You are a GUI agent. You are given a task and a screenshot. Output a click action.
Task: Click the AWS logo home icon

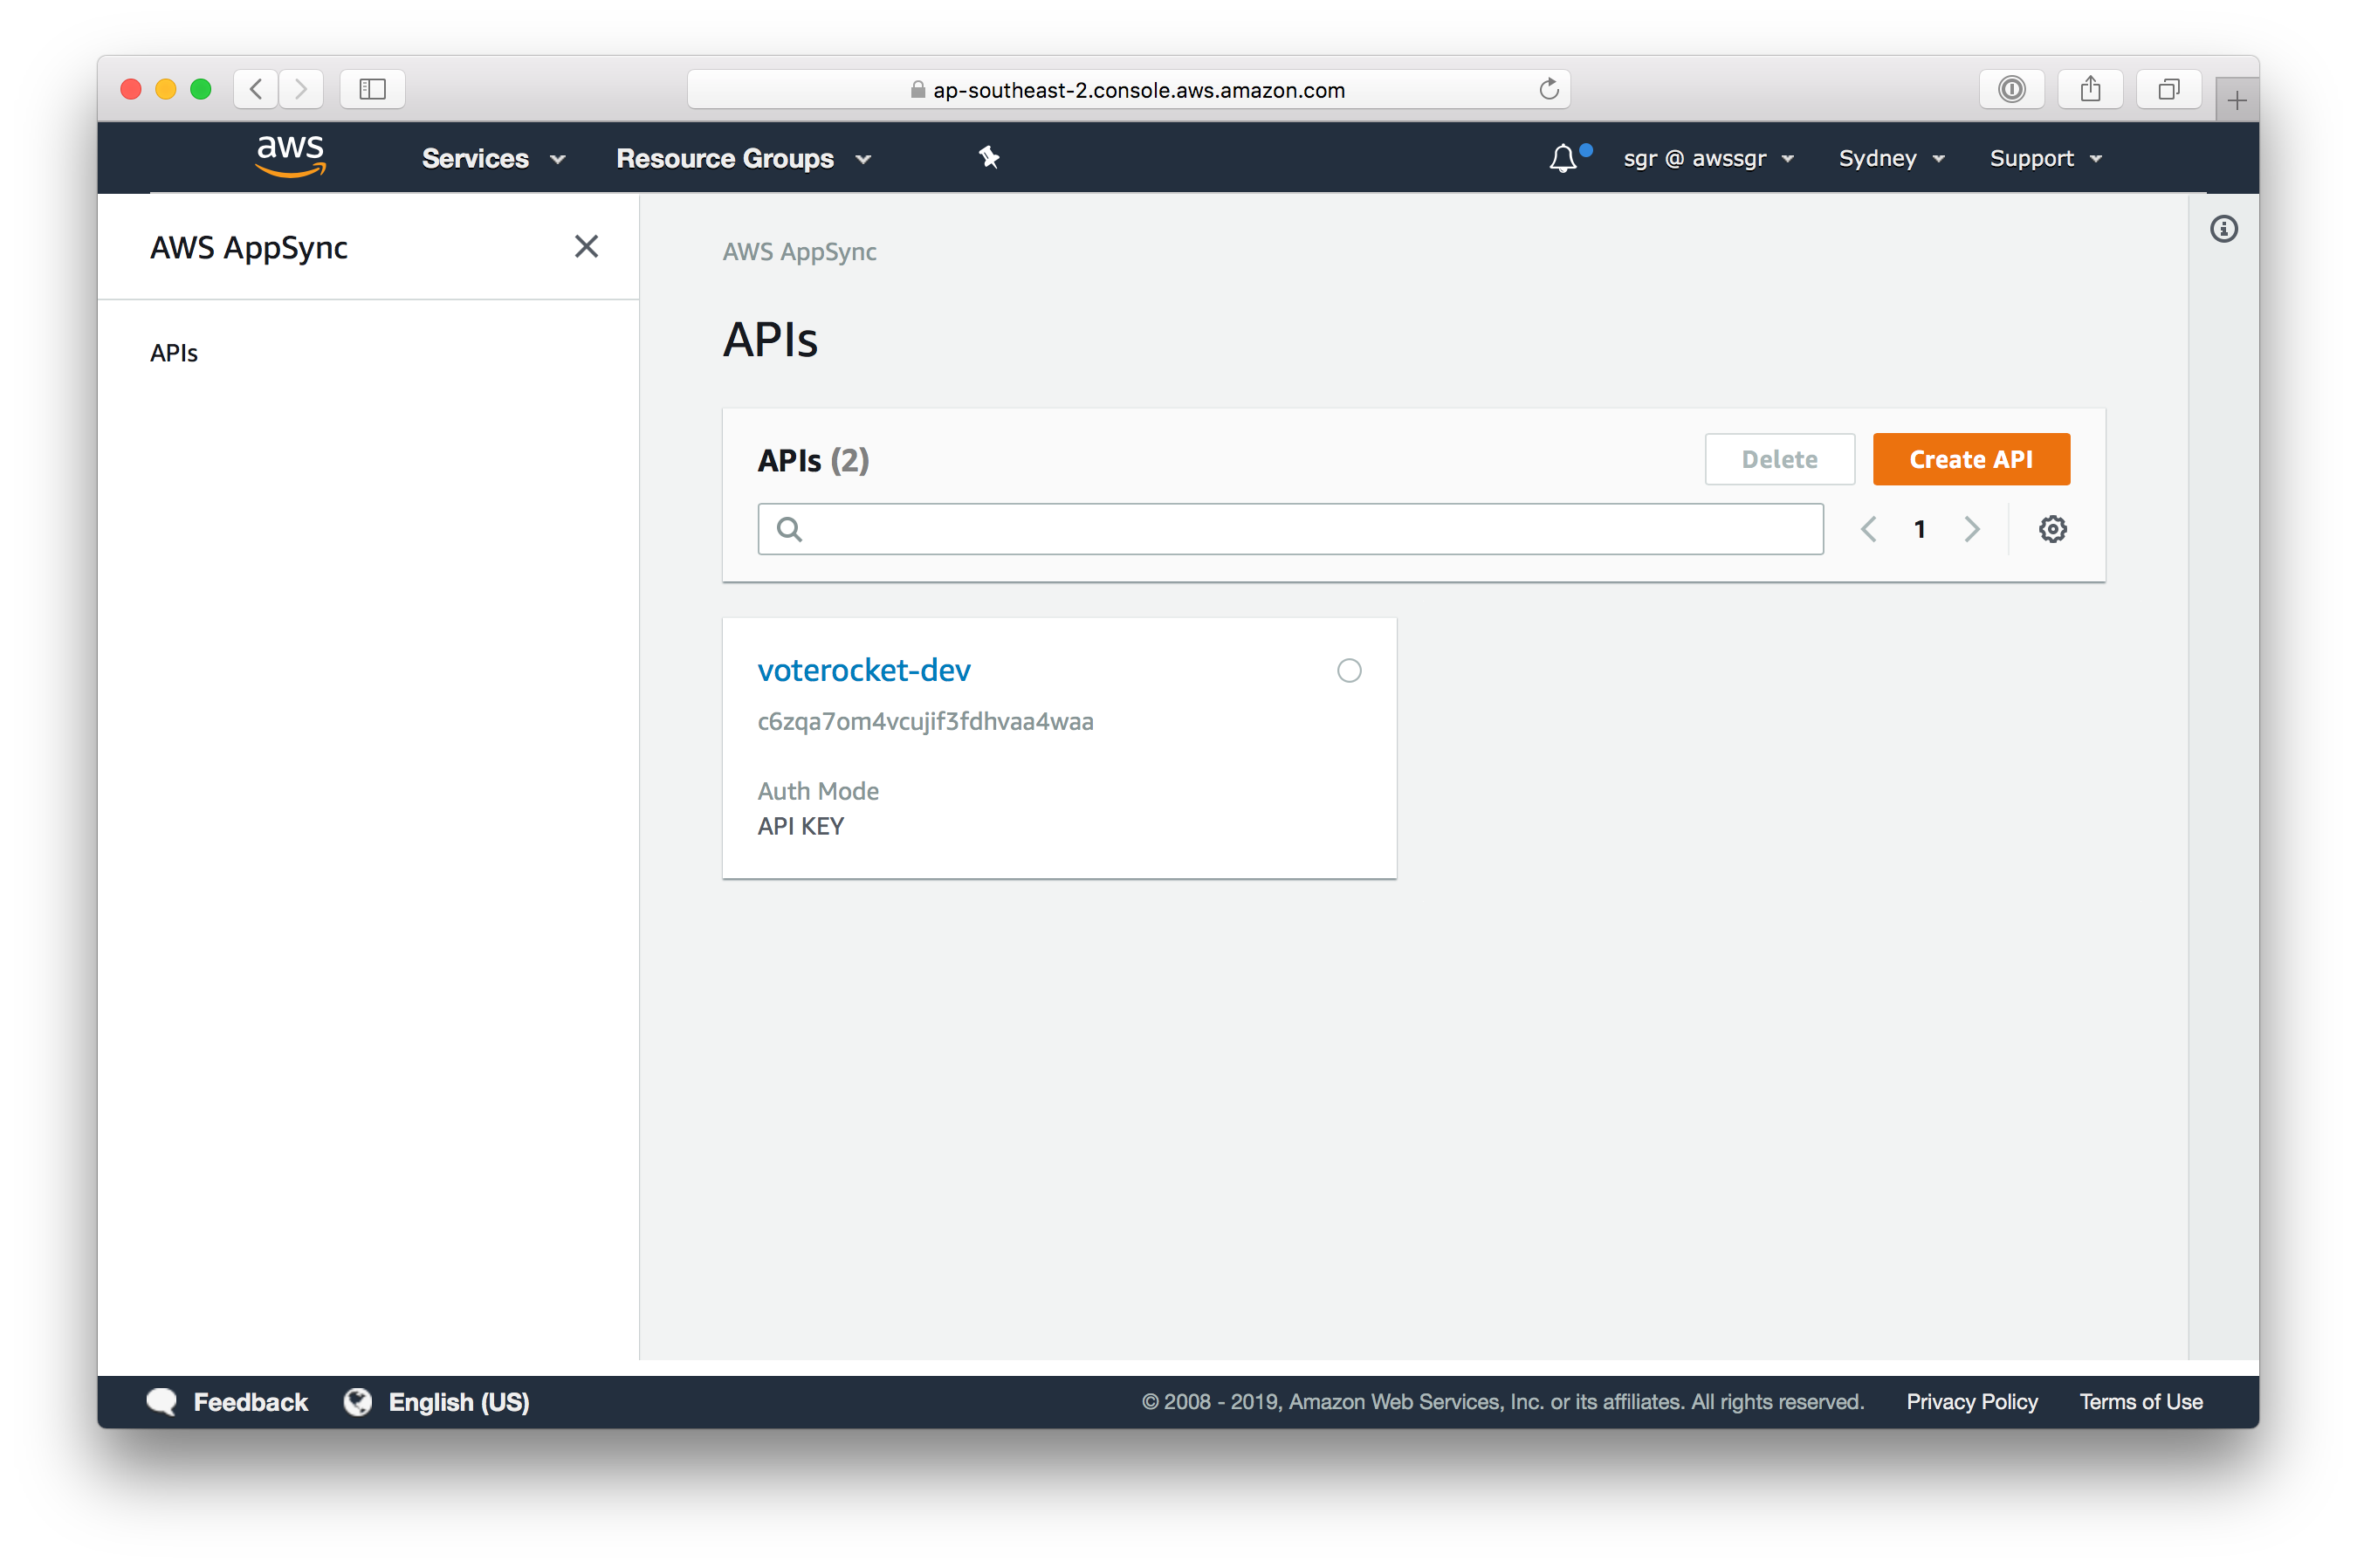pyautogui.click(x=290, y=155)
